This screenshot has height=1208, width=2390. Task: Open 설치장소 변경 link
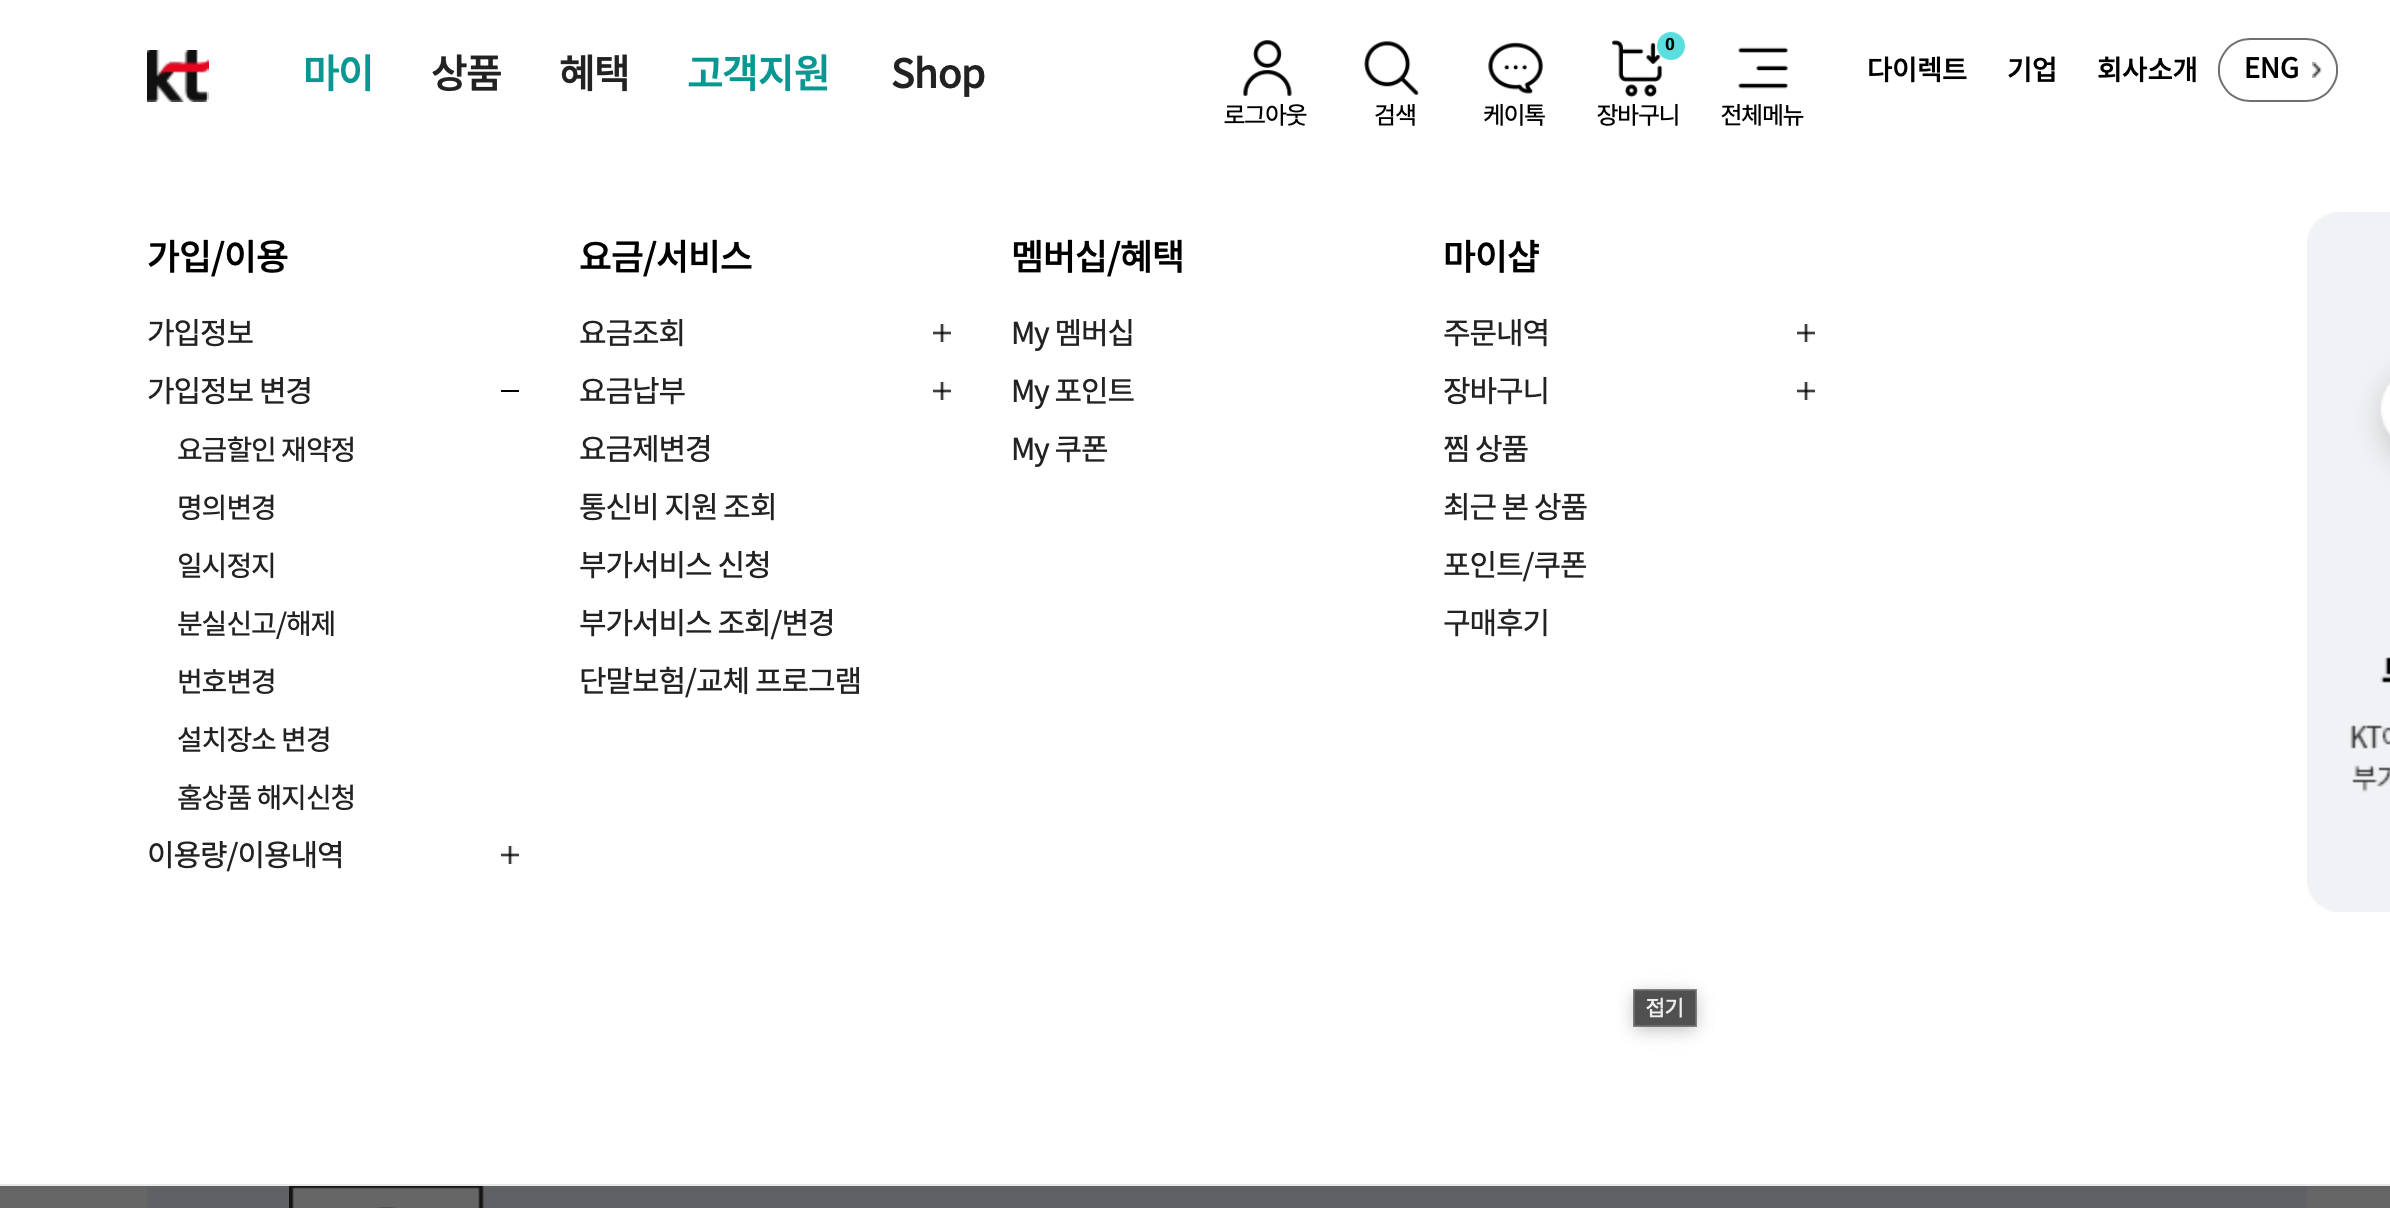[254, 739]
